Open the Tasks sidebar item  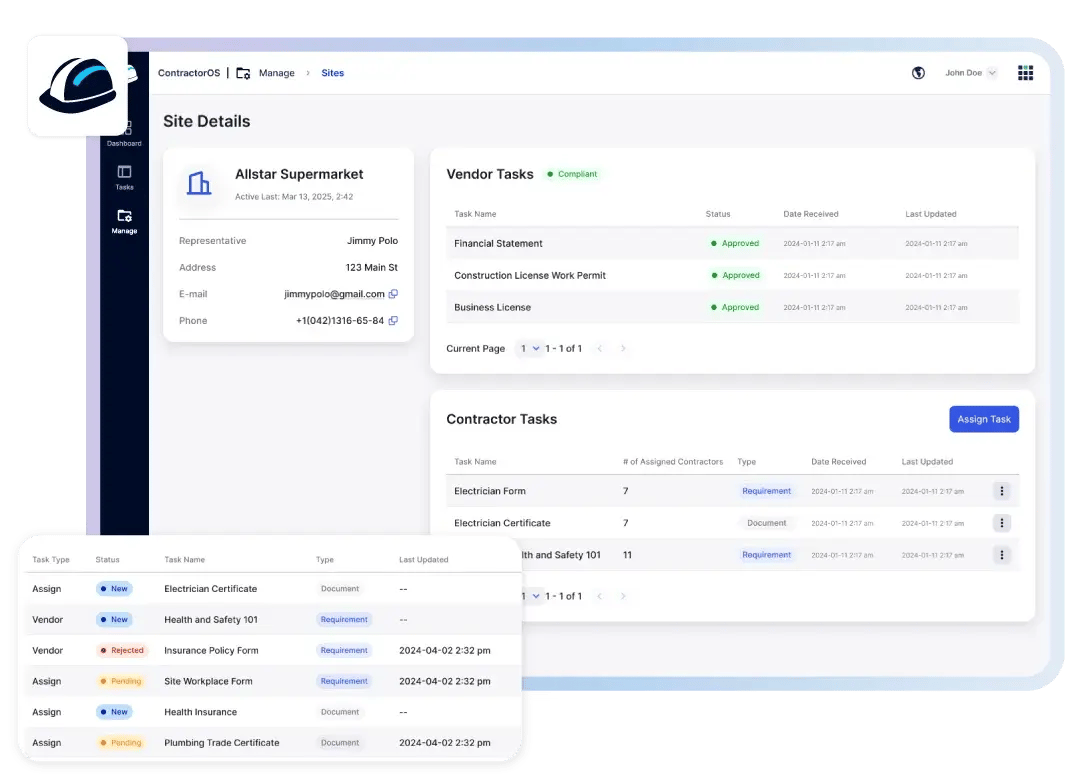[124, 177]
